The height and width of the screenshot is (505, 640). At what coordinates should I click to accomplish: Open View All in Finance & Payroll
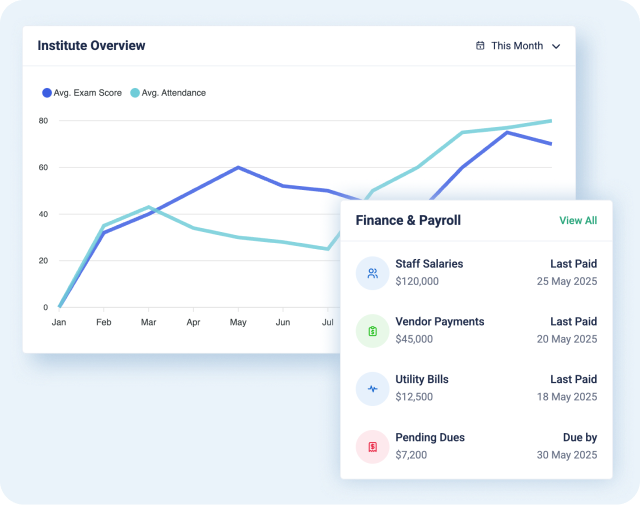click(578, 221)
